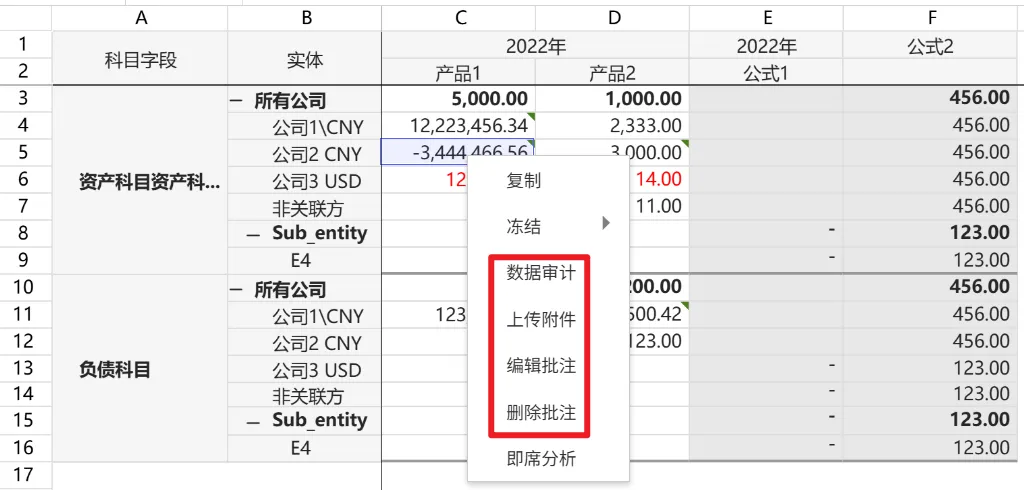Viewport: 1024px width, 490px height.
Task: Select 删除批注 from the context menu
Action: (x=540, y=412)
